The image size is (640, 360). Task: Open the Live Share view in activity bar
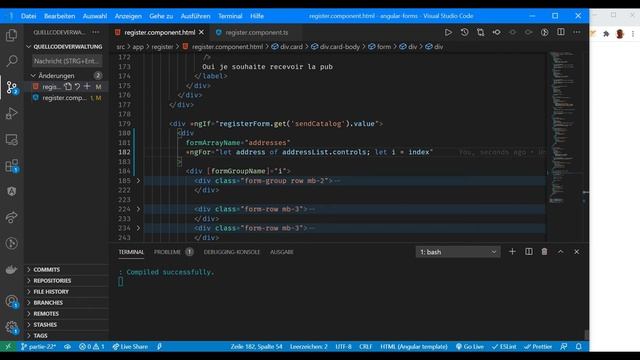[x=11, y=217]
